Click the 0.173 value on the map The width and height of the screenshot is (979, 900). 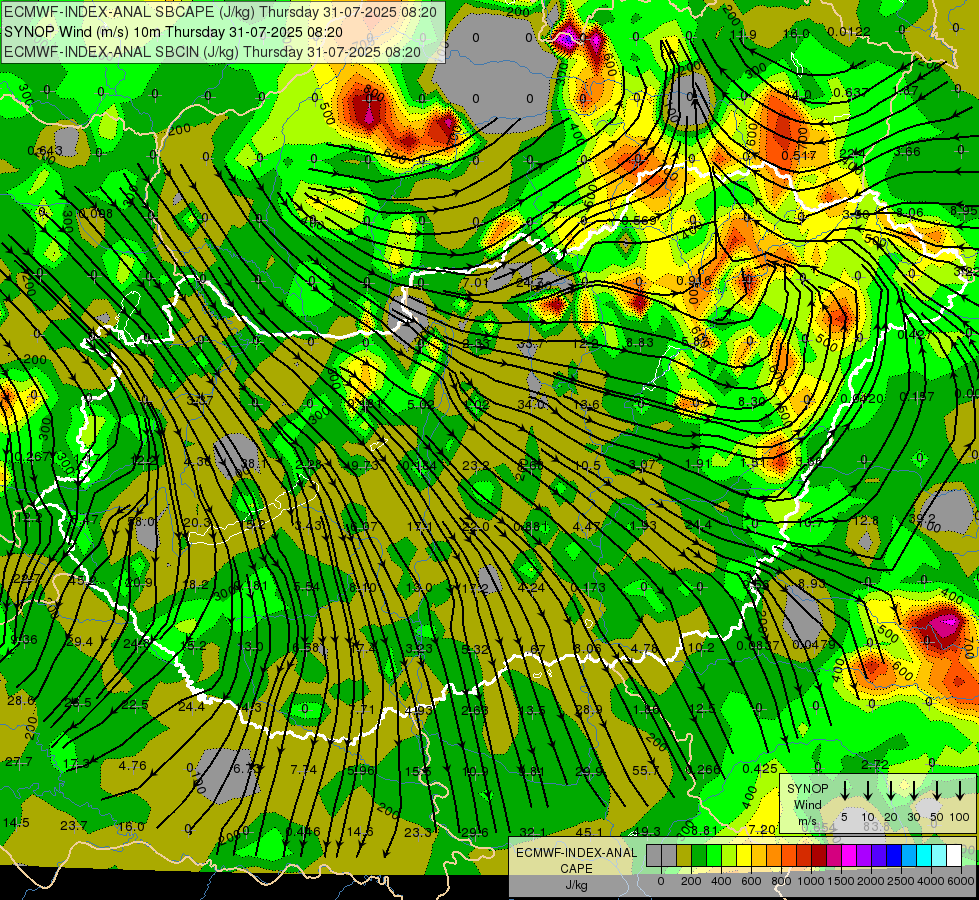click(x=588, y=587)
